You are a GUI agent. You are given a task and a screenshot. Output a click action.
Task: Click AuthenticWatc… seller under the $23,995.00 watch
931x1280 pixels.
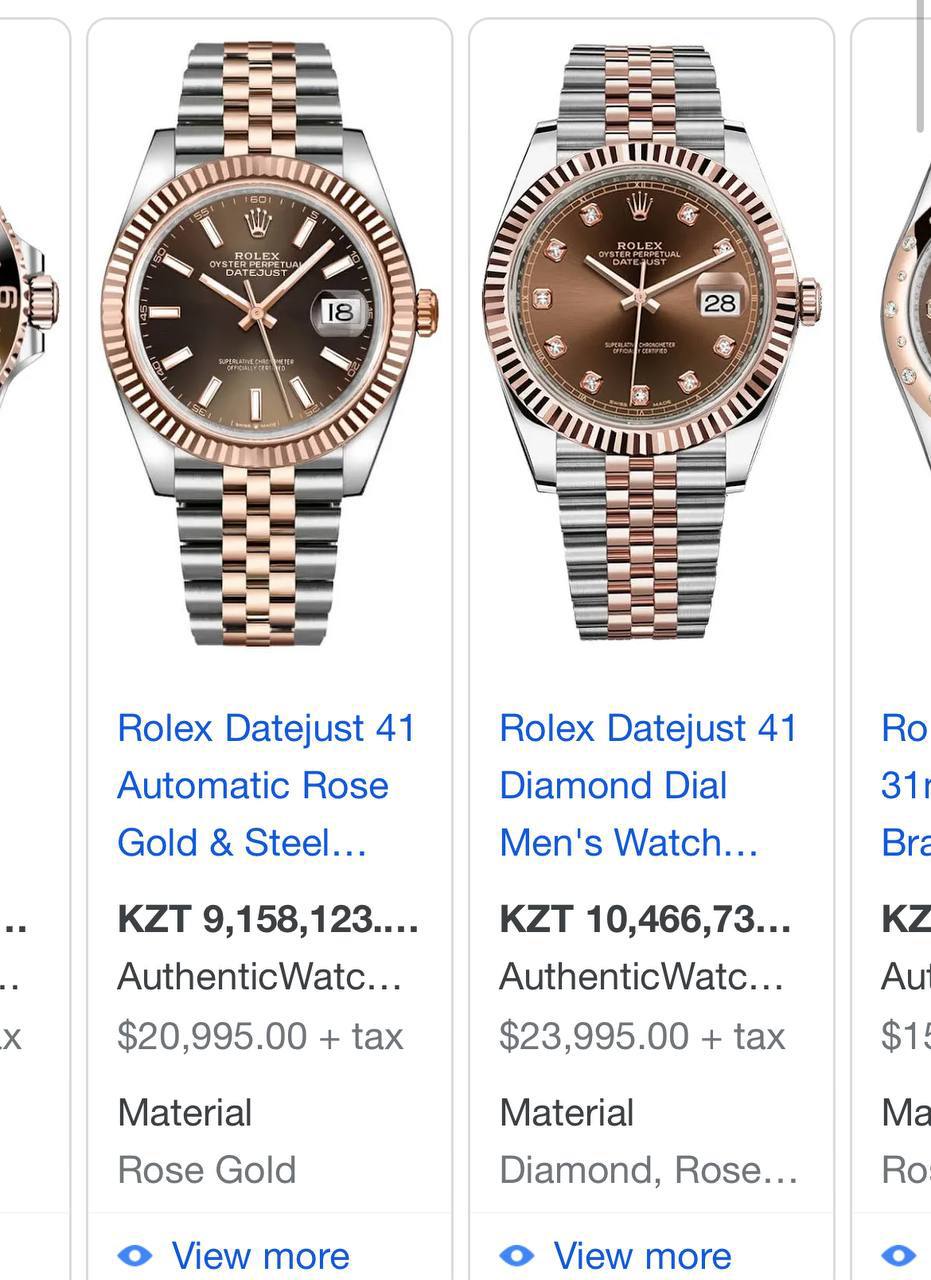641,976
